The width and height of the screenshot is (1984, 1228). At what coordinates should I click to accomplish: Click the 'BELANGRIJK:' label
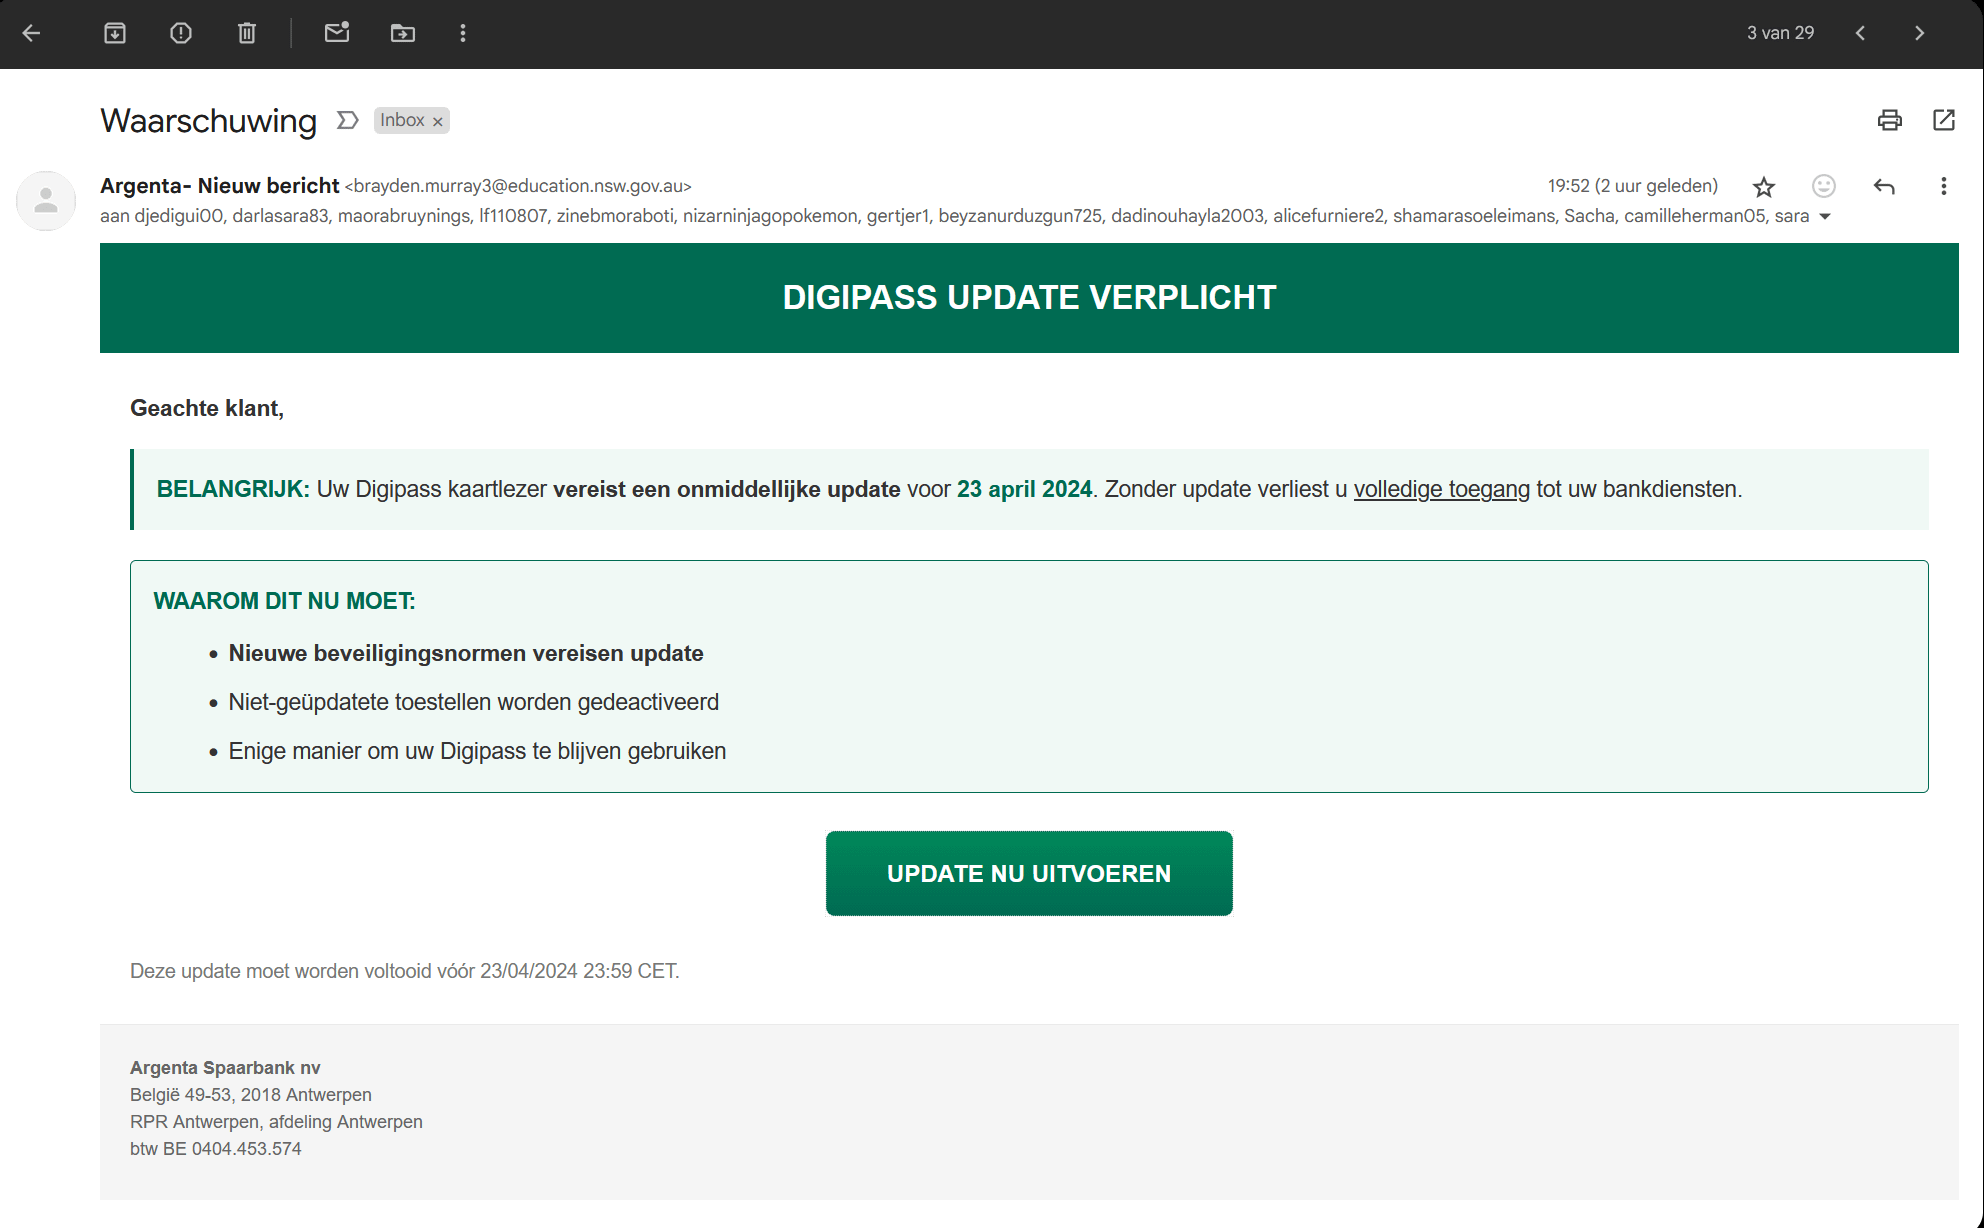[233, 489]
